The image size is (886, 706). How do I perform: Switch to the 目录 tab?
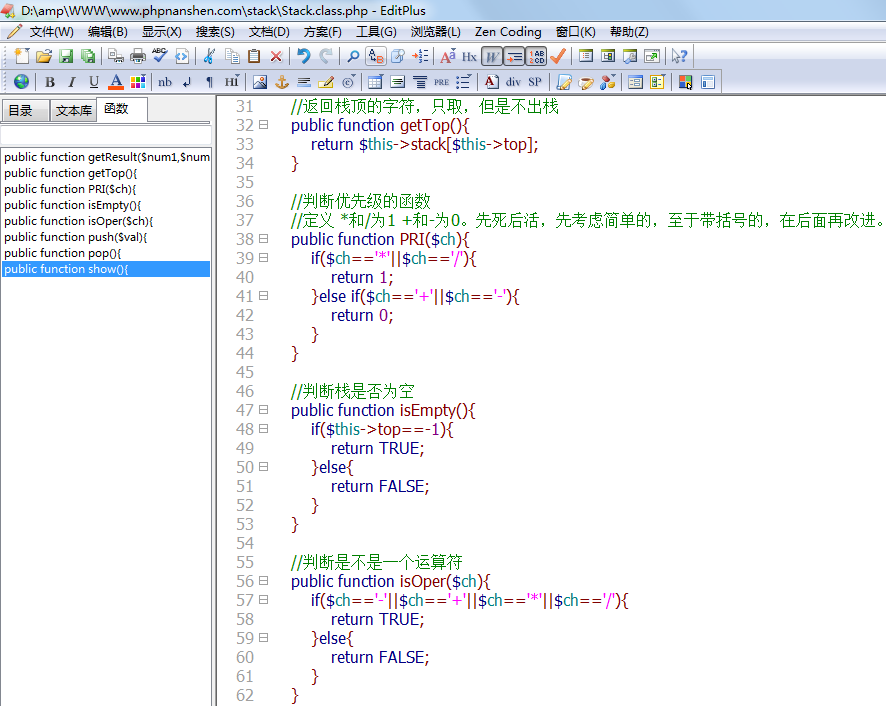[x=24, y=110]
